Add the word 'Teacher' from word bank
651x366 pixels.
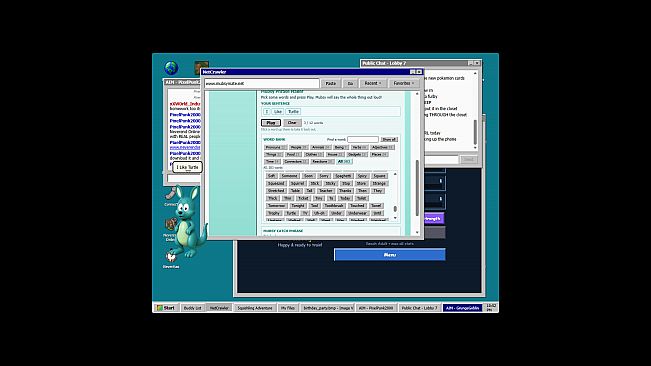point(326,191)
